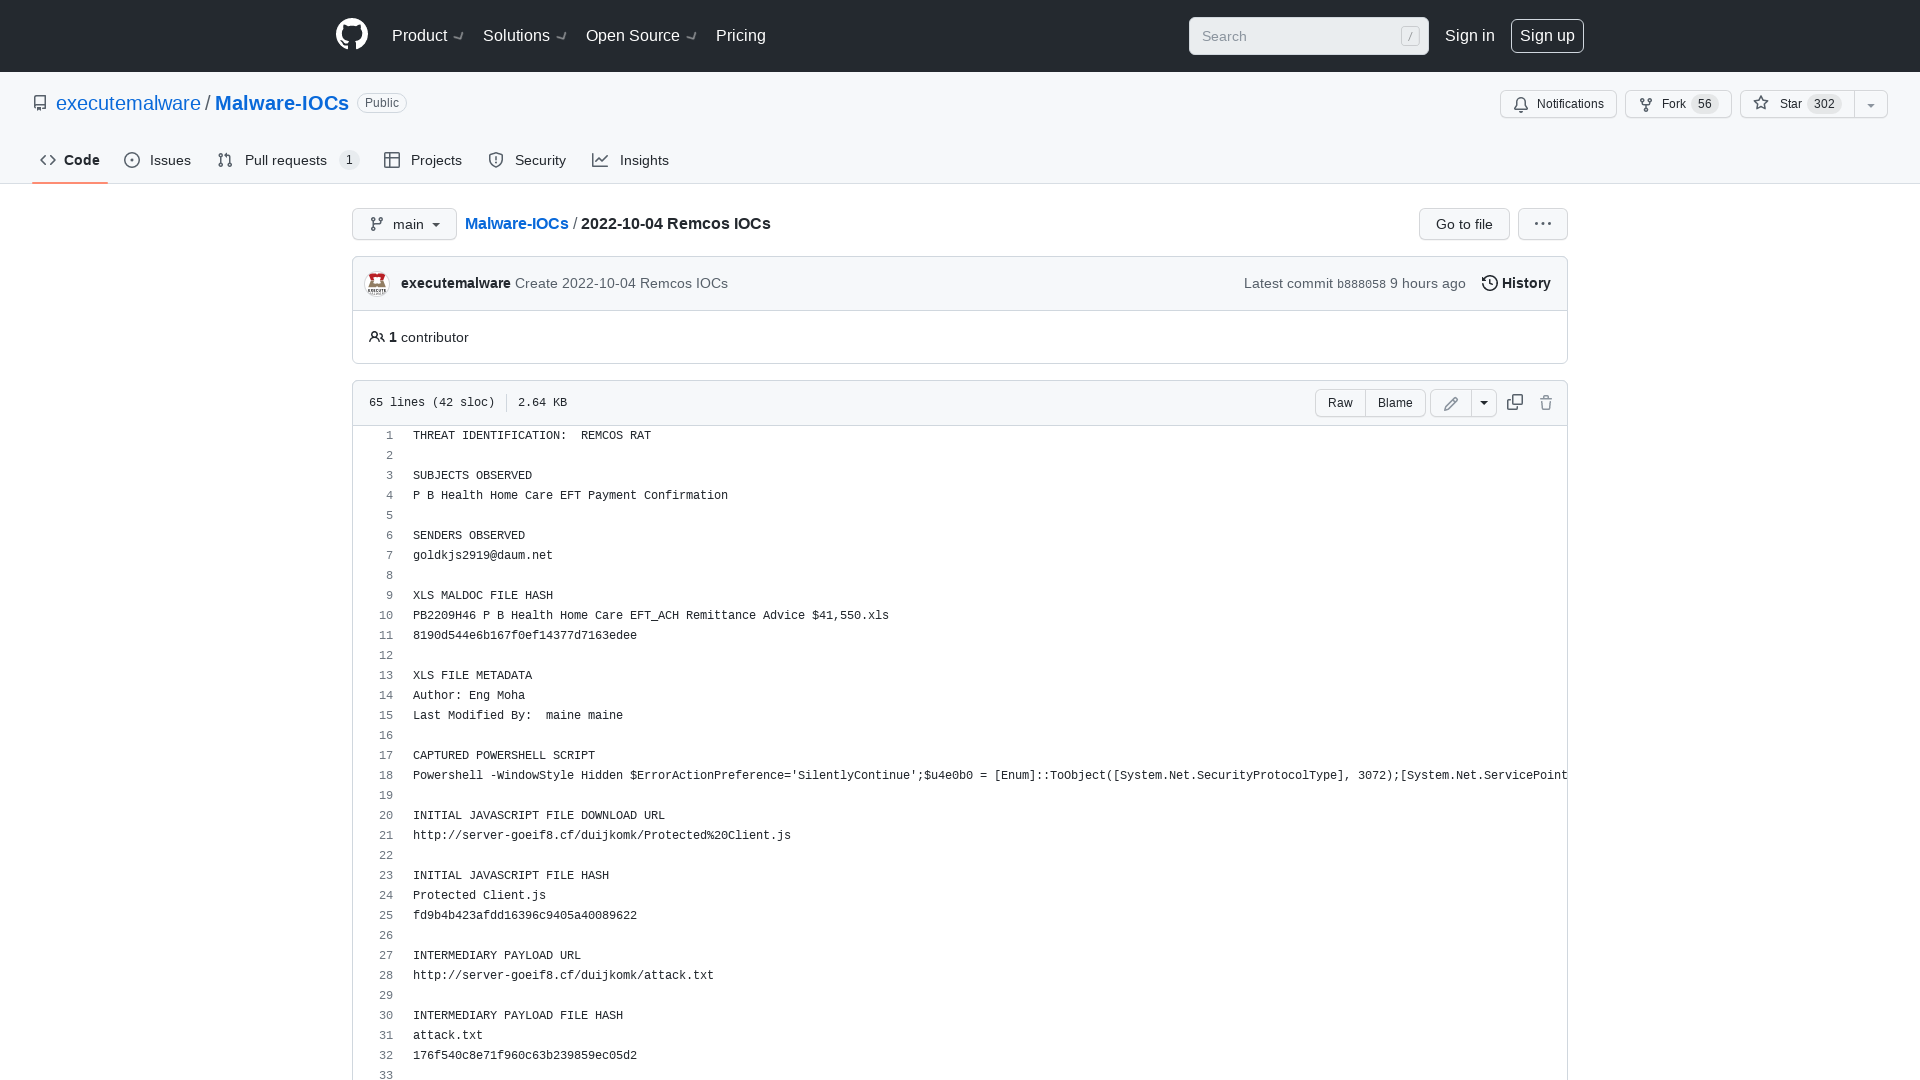The image size is (1920, 1080).
Task: Click the Go to file button
Action: coord(1463,224)
